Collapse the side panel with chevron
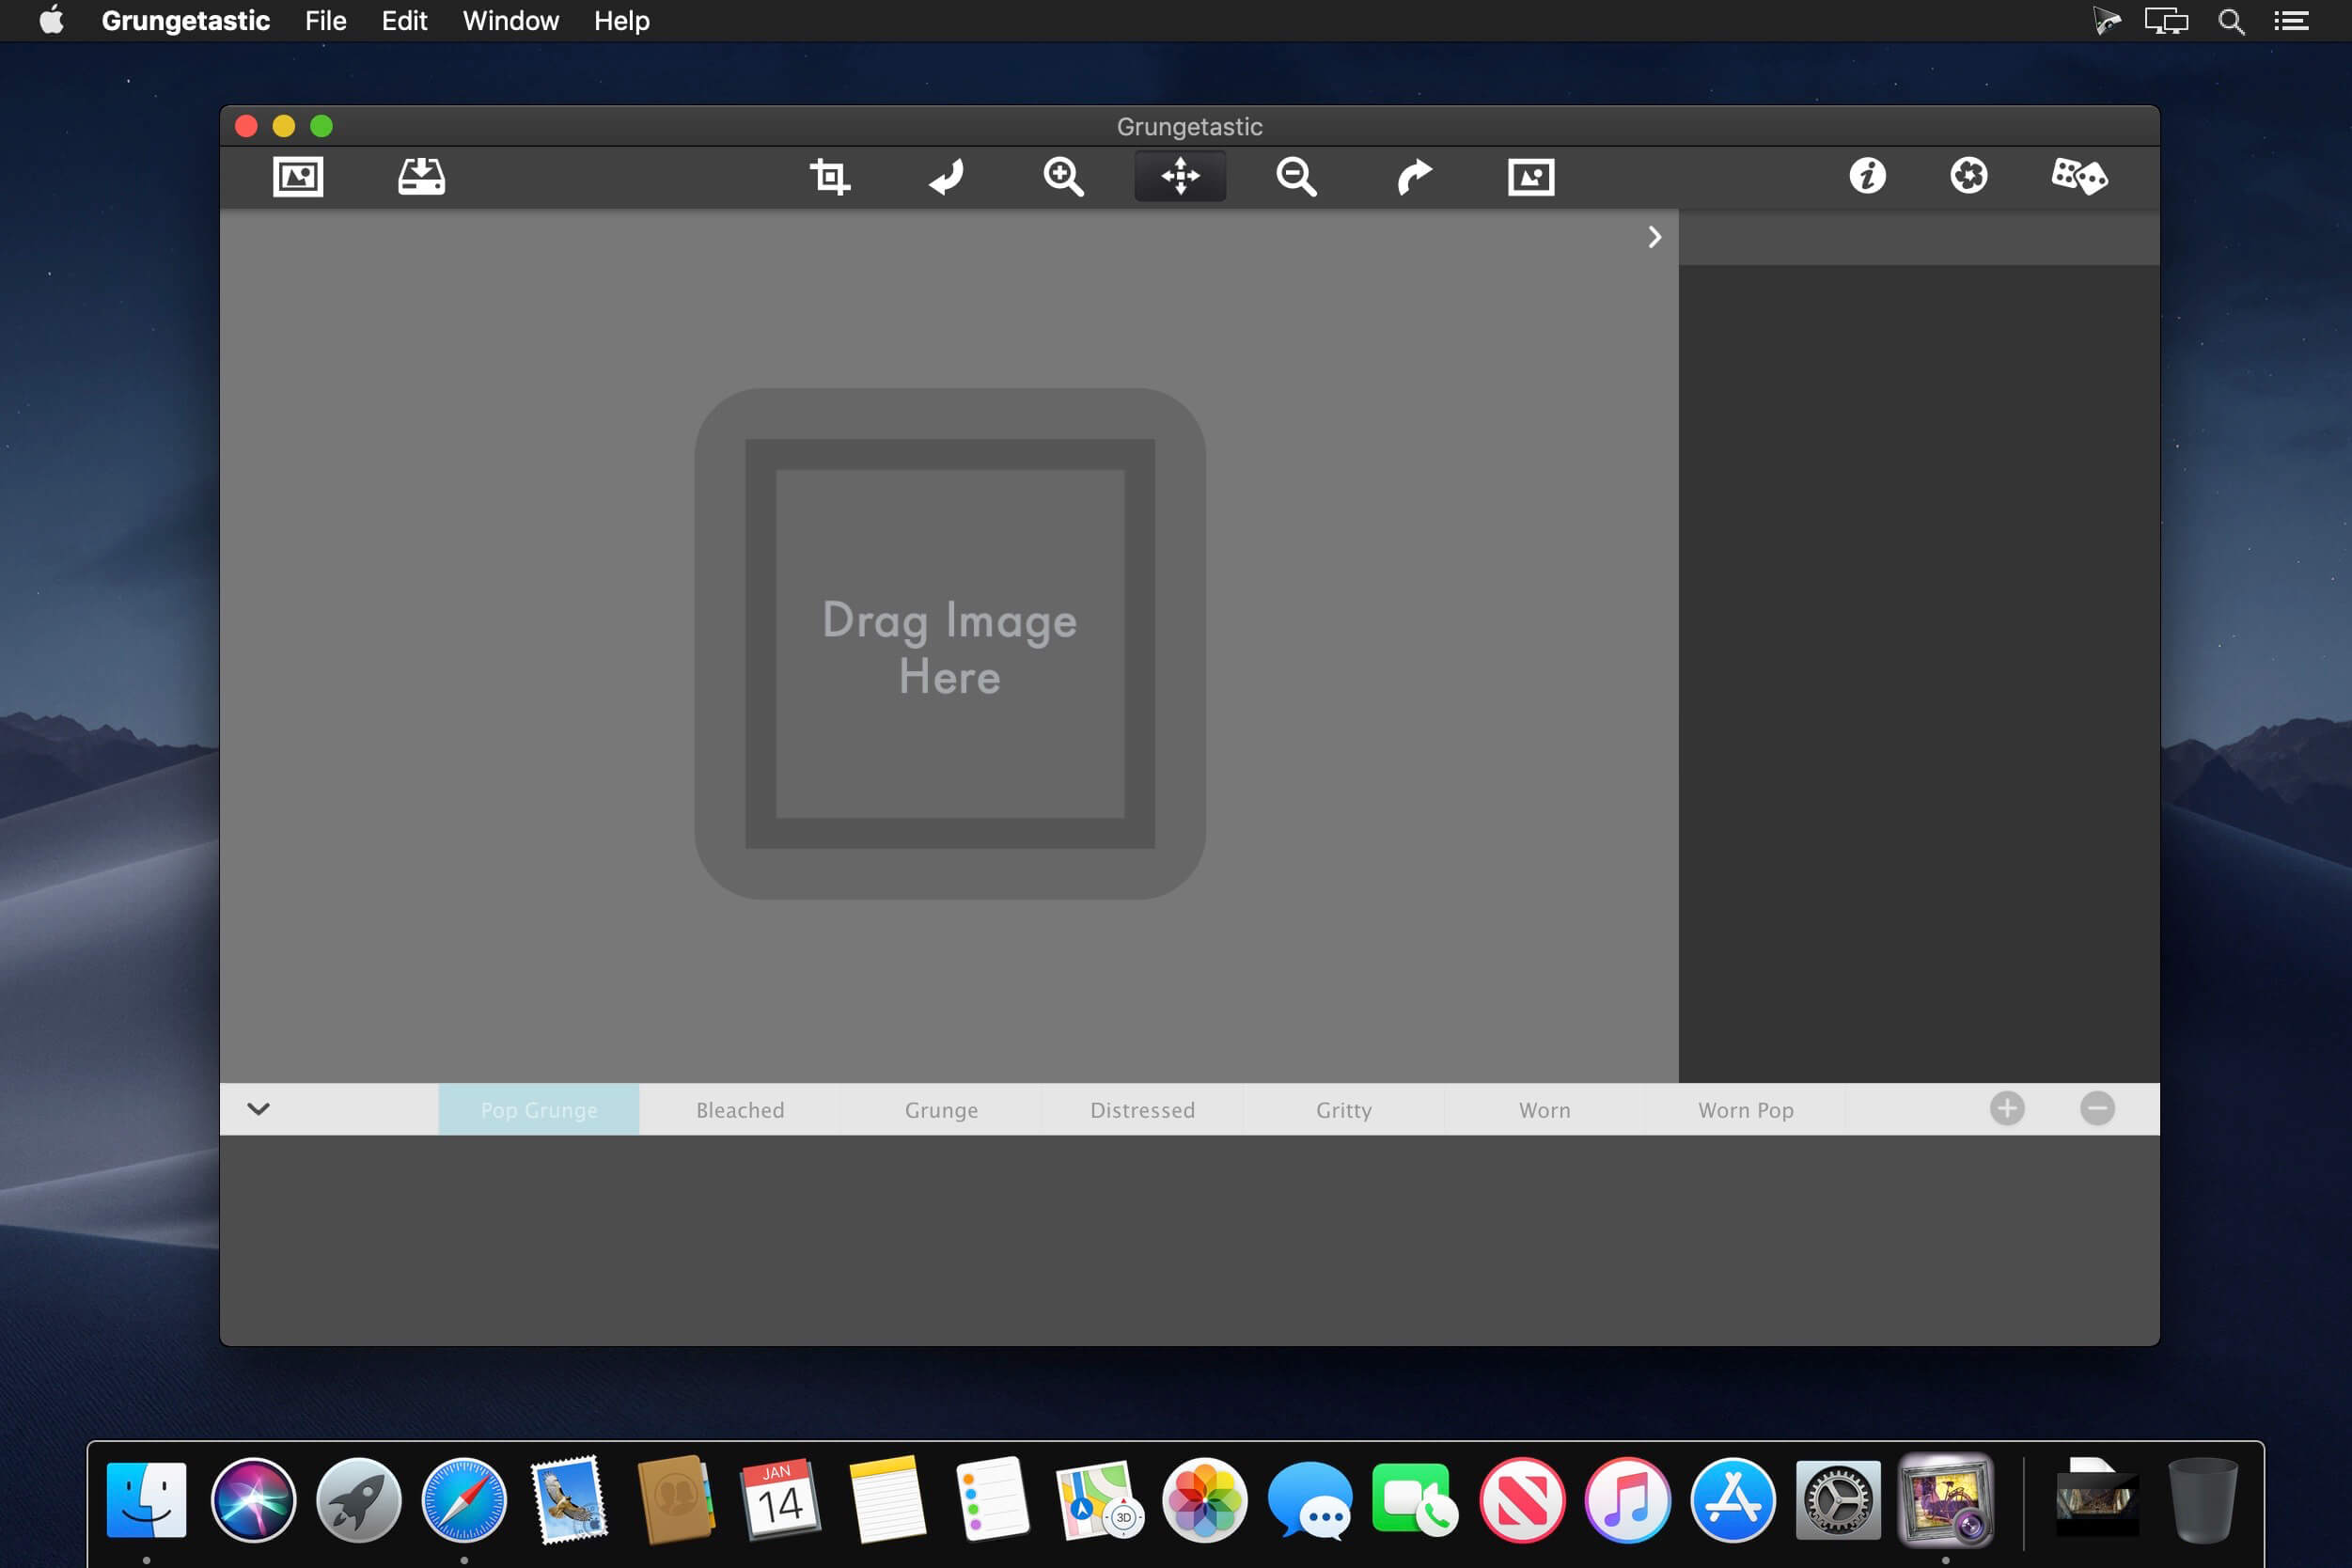The width and height of the screenshot is (2352, 1568). click(x=1654, y=237)
